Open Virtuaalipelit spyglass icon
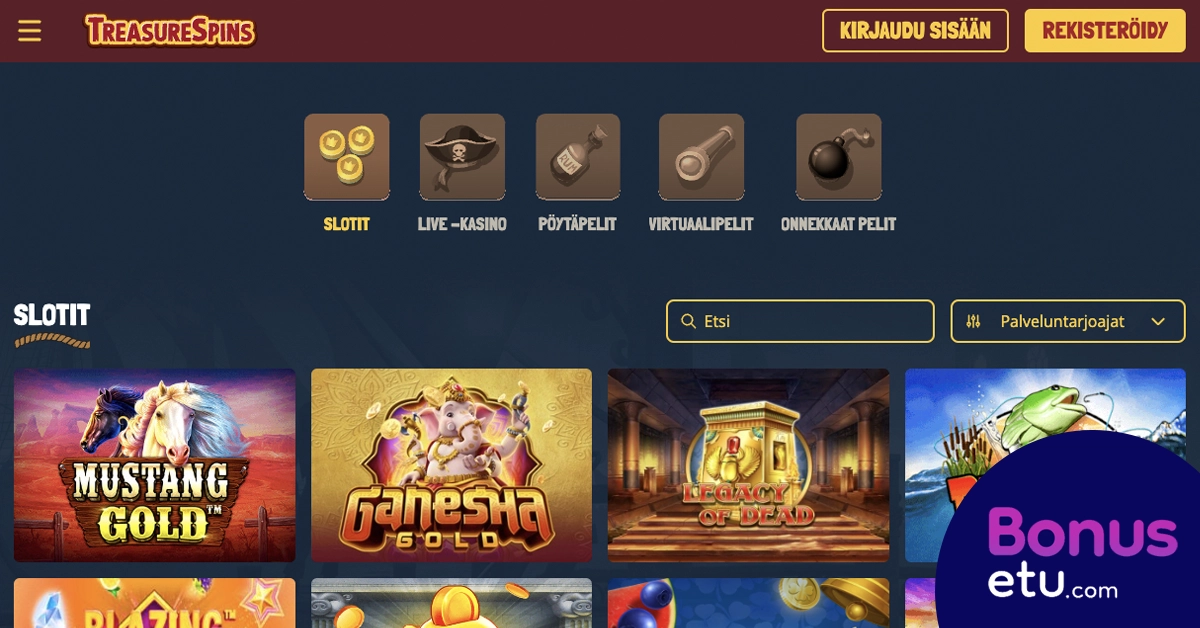The width and height of the screenshot is (1200, 628). point(701,157)
